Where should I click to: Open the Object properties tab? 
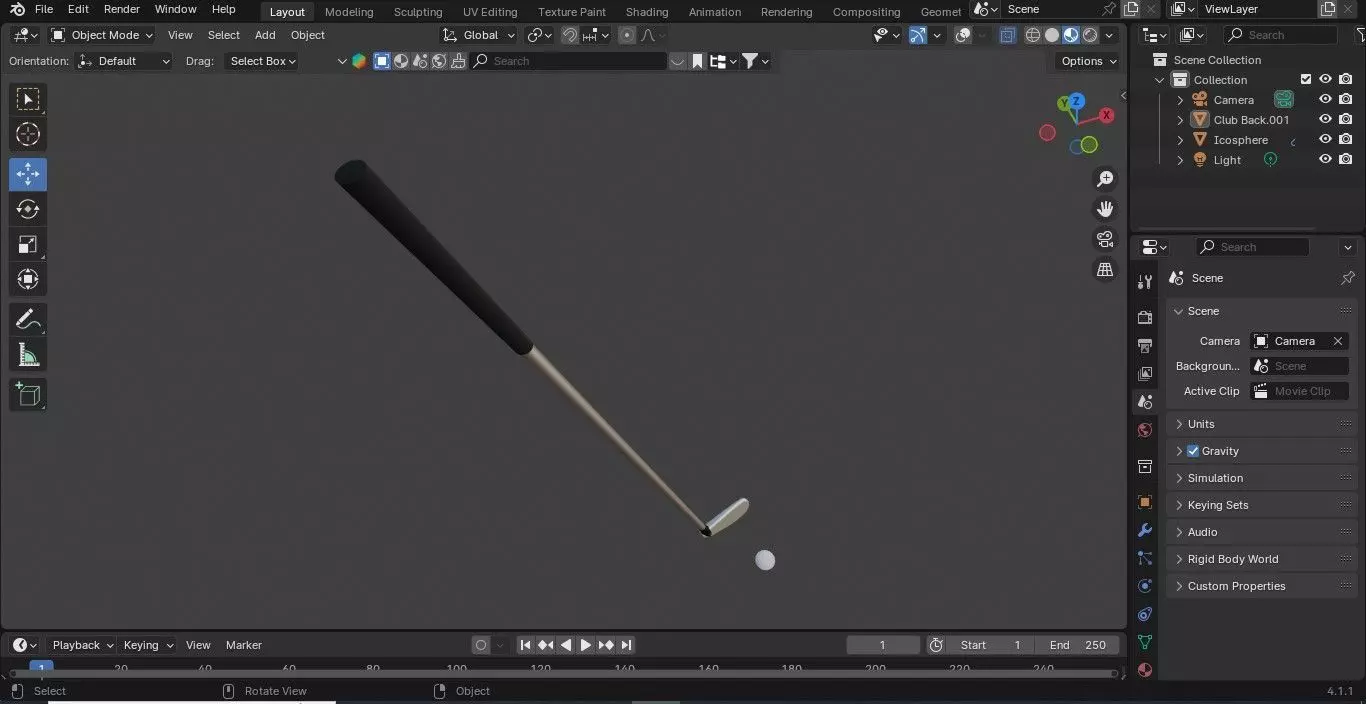click(x=1145, y=502)
